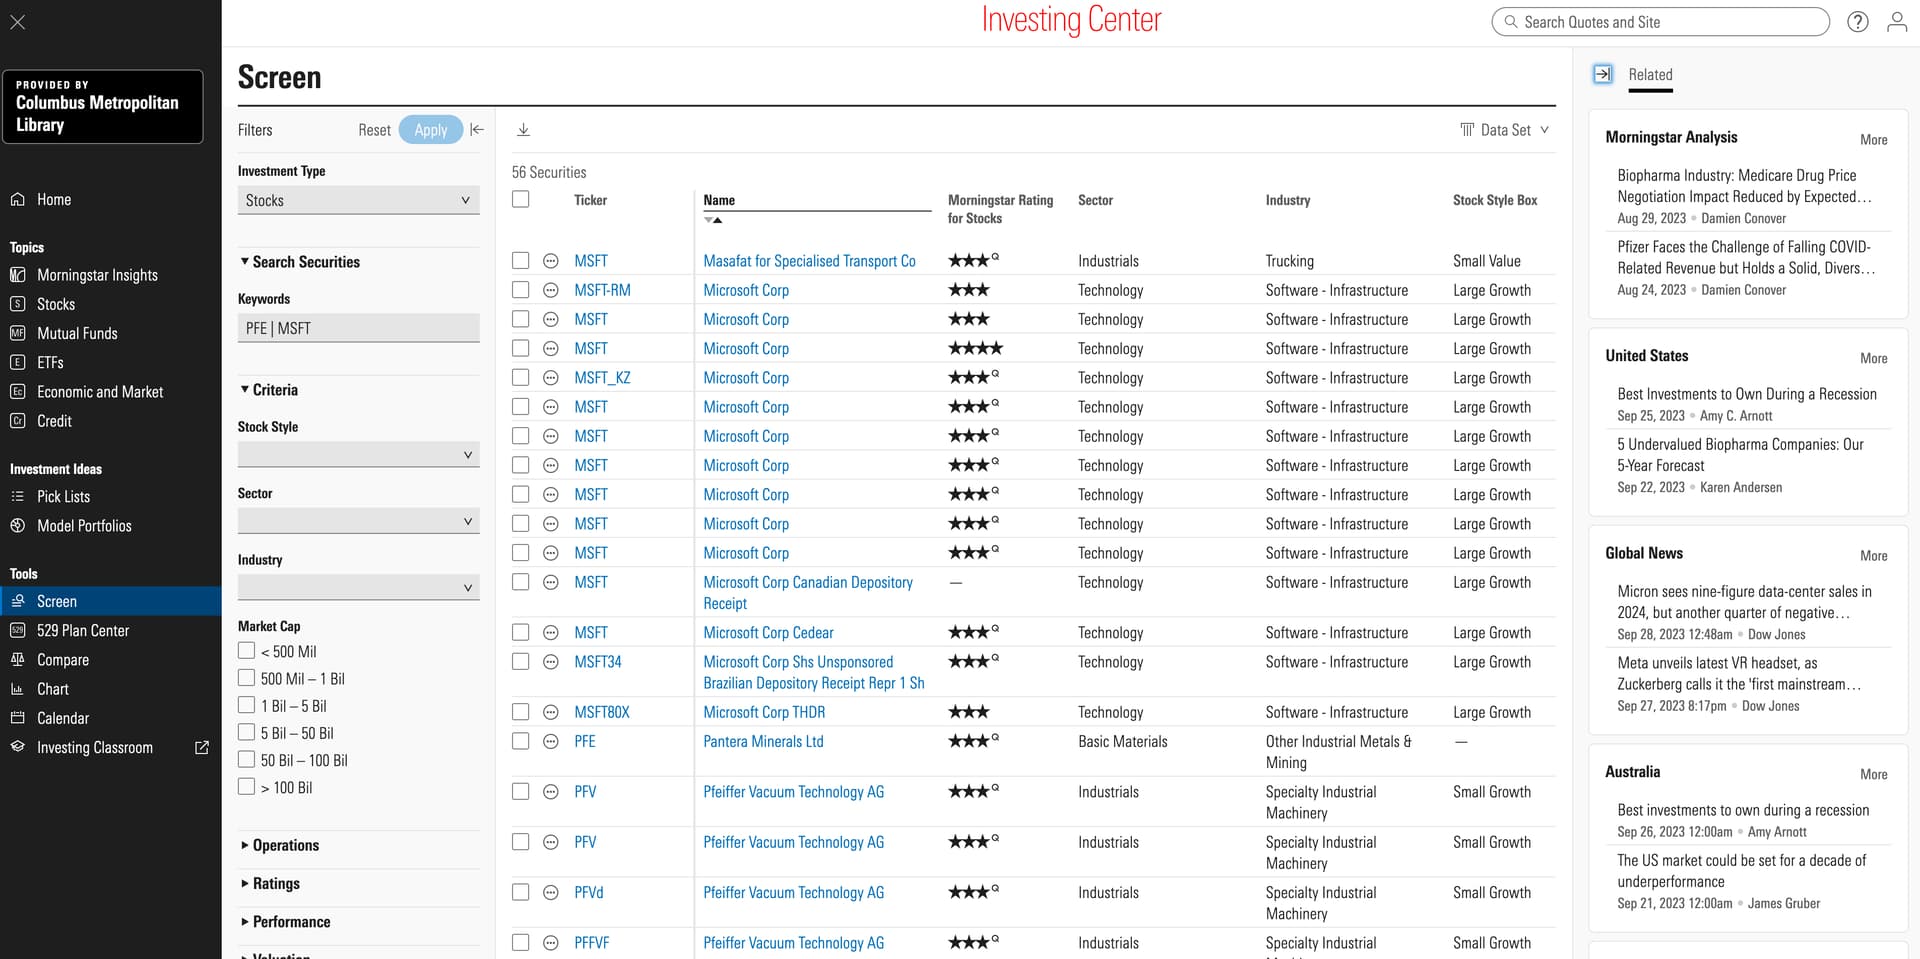Enable the < 500 Mil market cap checkbox
This screenshot has width=1920, height=959.
pos(246,651)
